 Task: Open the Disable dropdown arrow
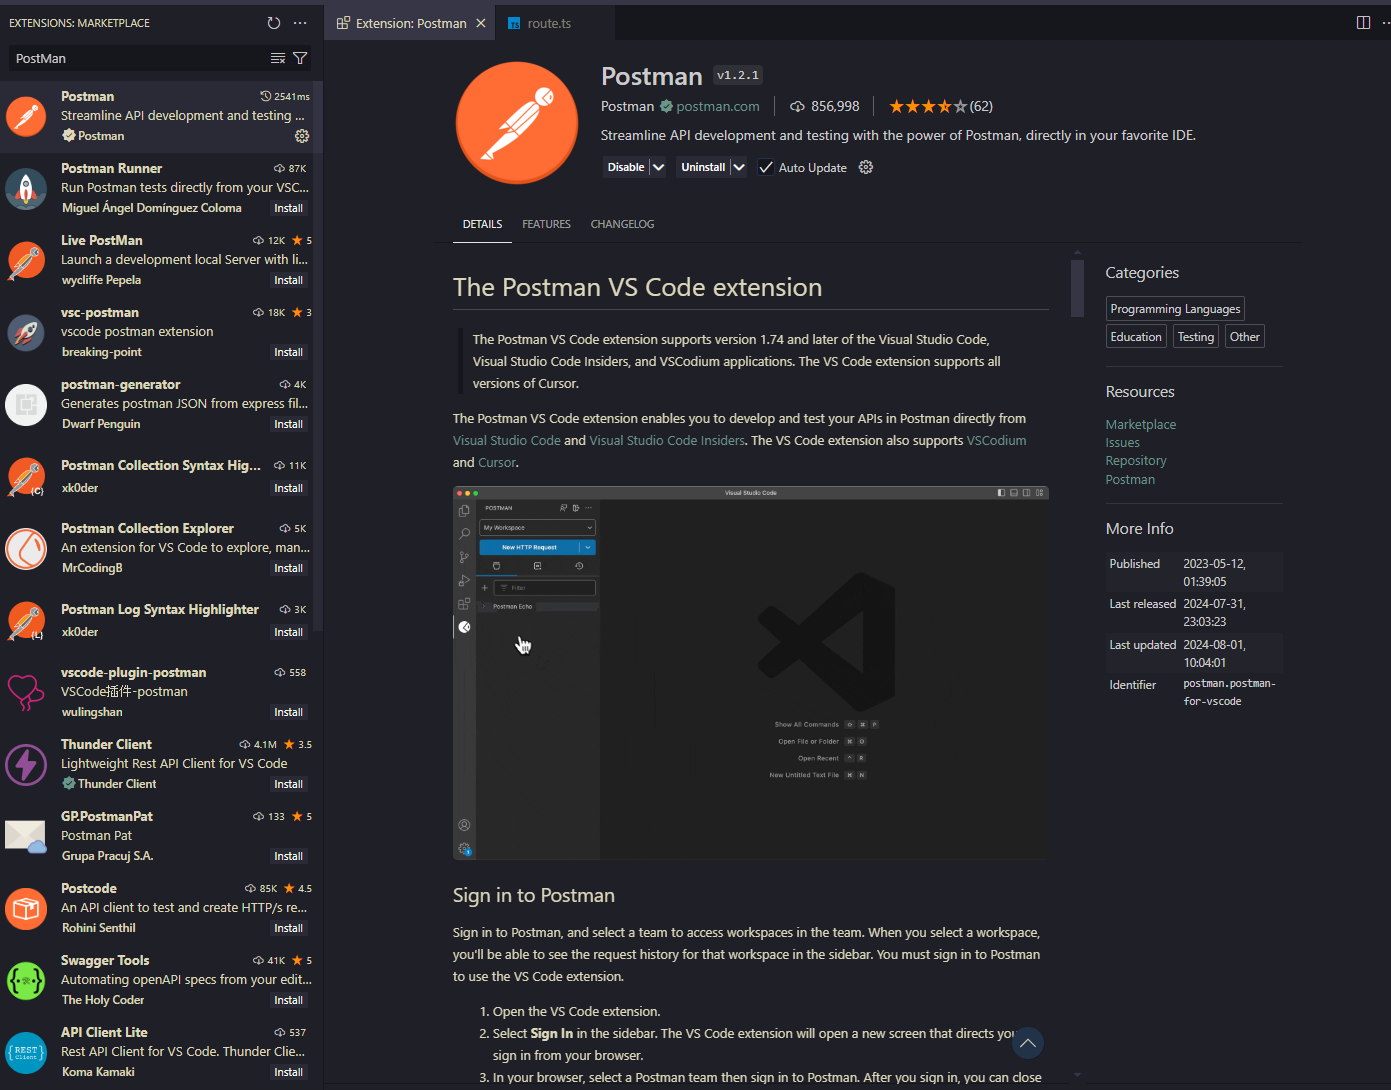click(658, 167)
